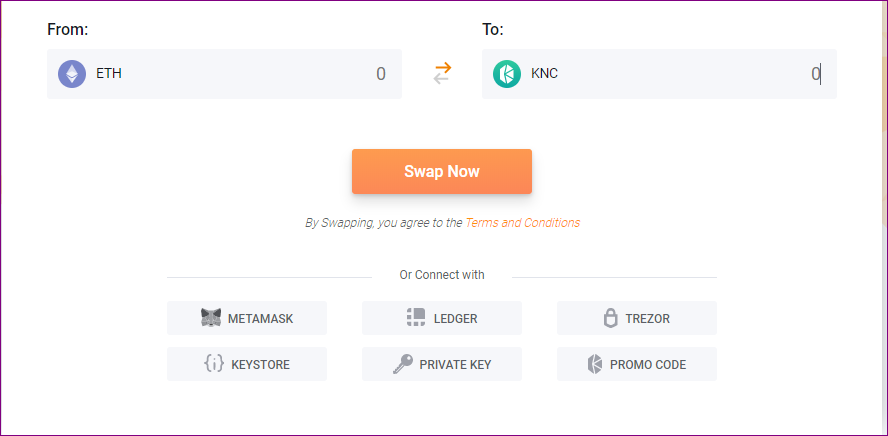Image resolution: width=888 pixels, height=436 pixels.
Task: Click the Ledger device icon
Action: [x=416, y=318]
